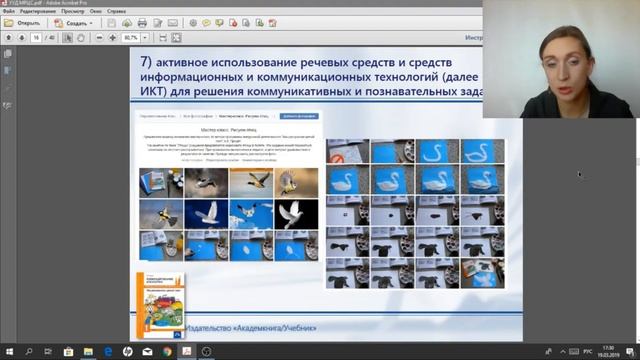Screen dimensions: 640x360
Task: Open Task View from the taskbar
Action: (x=48, y=351)
